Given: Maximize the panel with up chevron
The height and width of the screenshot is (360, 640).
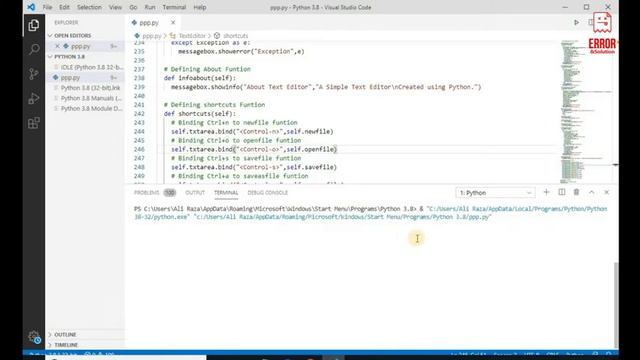Looking at the screenshot, I should tap(591, 192).
